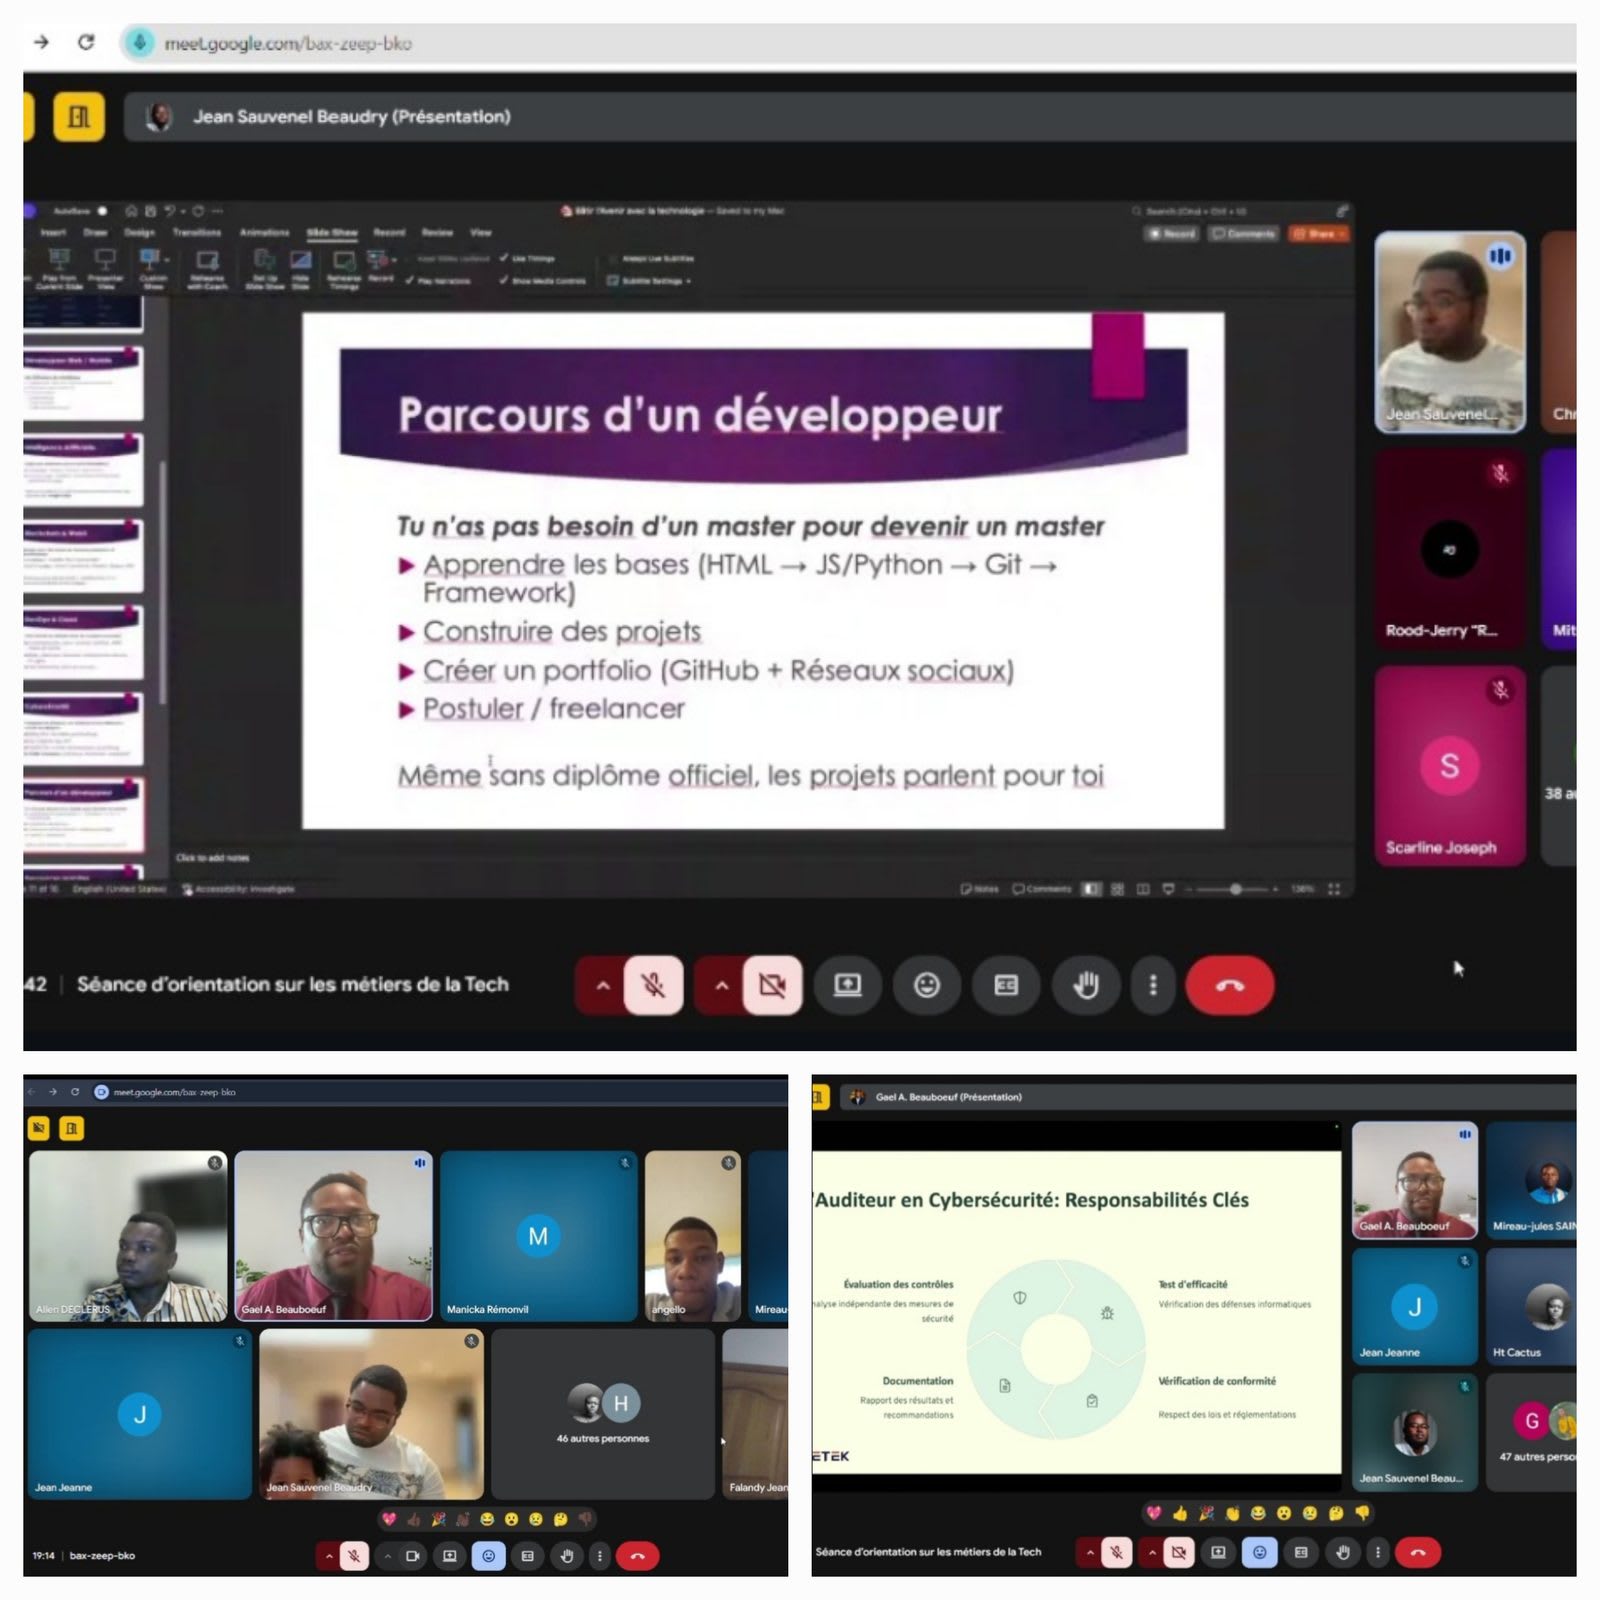
Task: Click site info icon beside meet.google.com URL
Action: pos(140,42)
